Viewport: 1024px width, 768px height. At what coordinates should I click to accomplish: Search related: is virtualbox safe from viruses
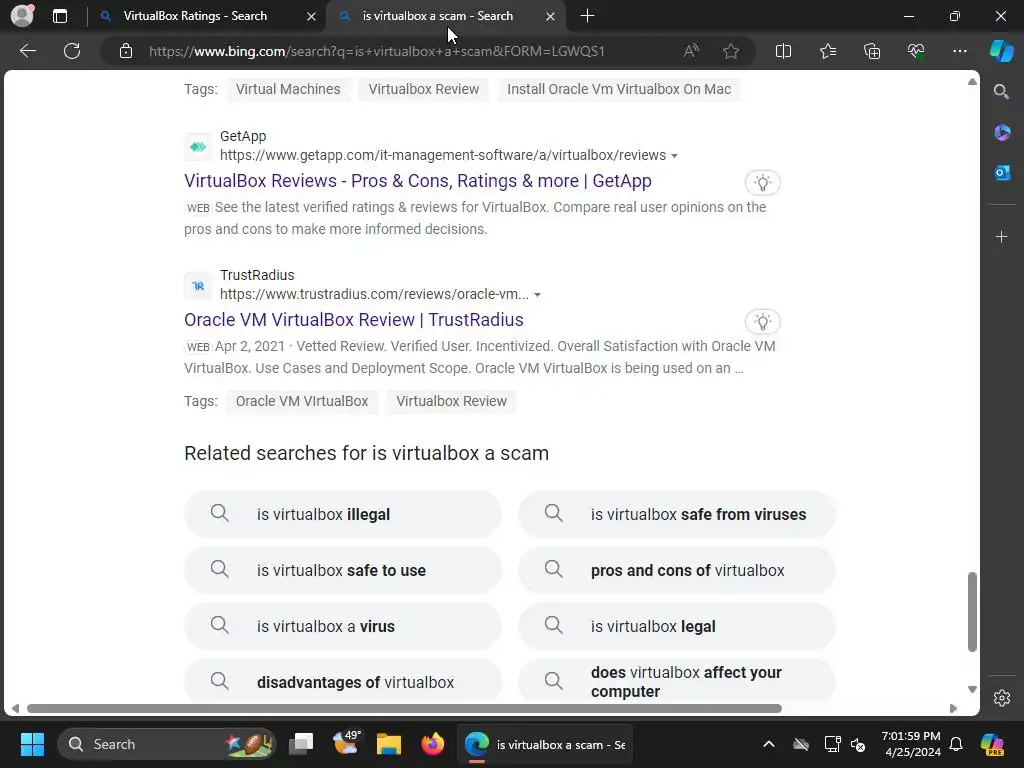click(x=677, y=515)
